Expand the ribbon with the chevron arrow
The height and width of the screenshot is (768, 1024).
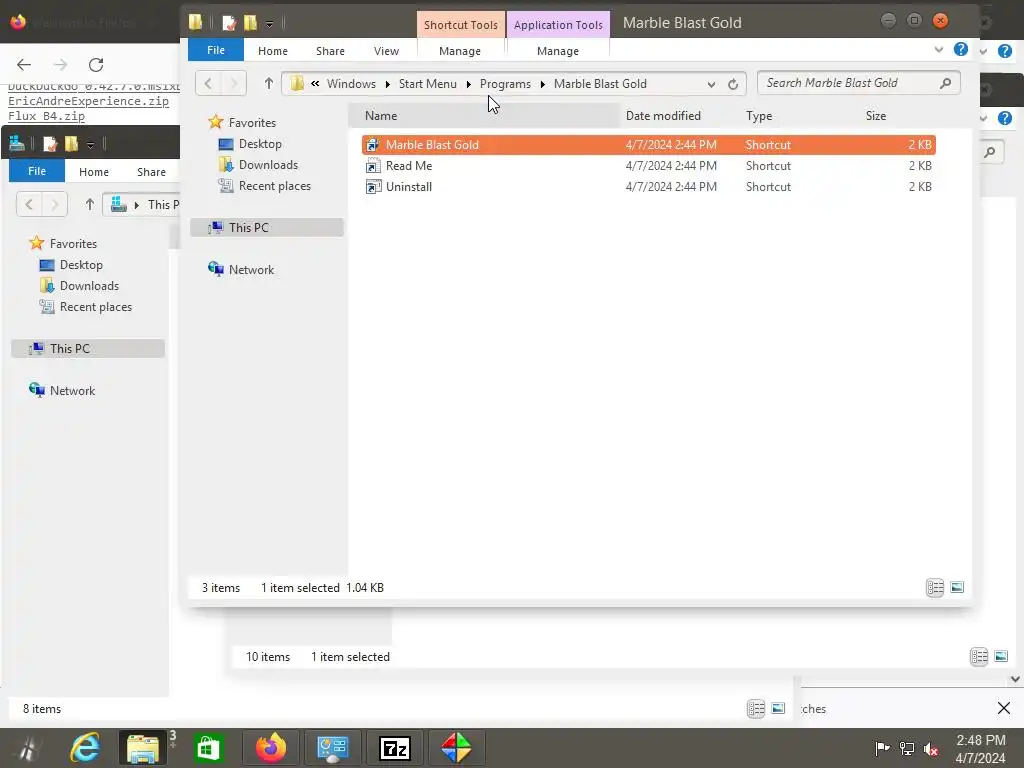pos(938,50)
